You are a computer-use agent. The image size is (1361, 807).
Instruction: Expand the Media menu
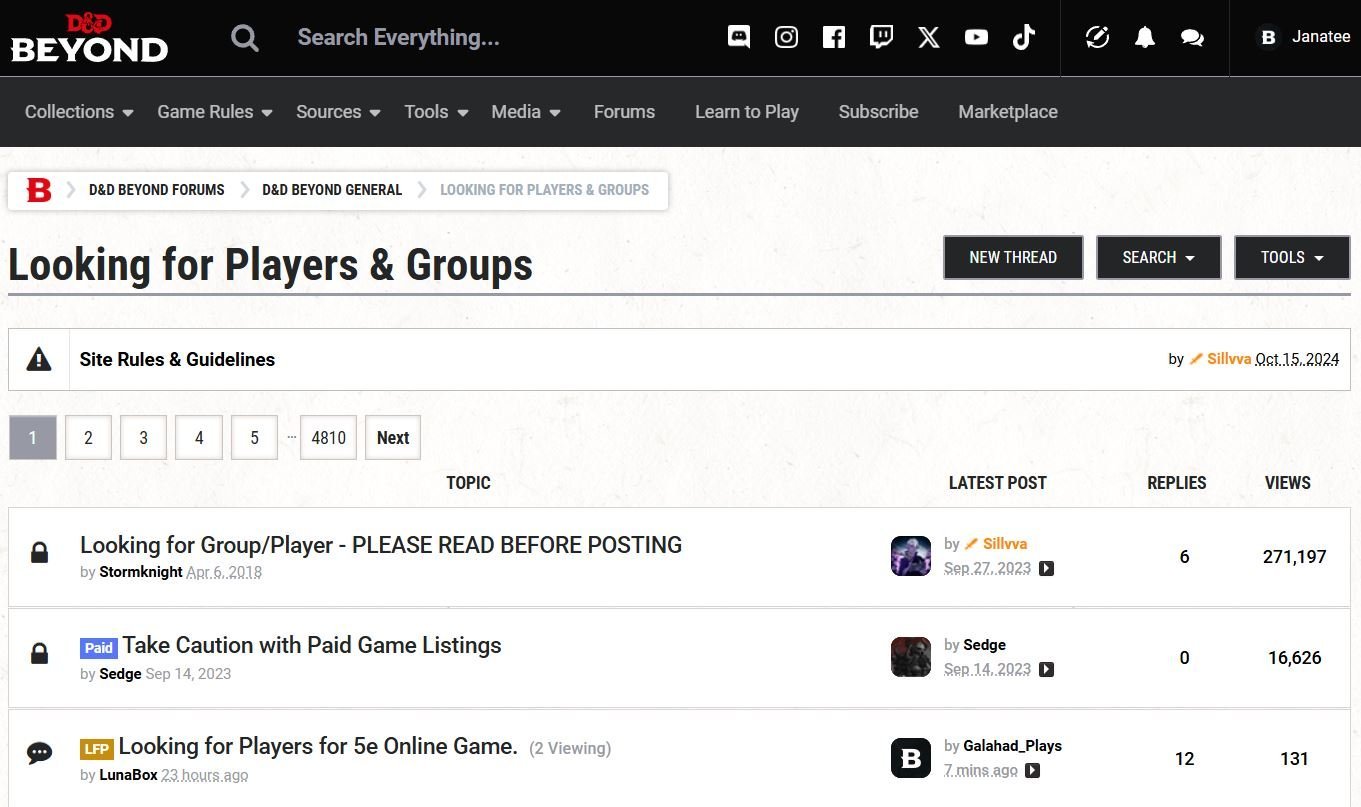pos(526,112)
